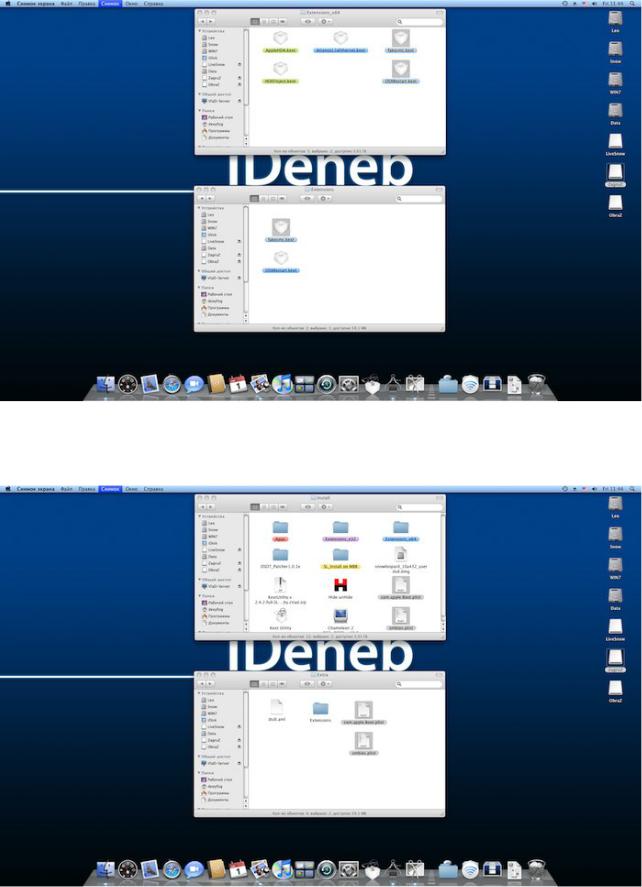Click Quick Look eye button in Extensions_x64 window

click(x=308, y=21)
